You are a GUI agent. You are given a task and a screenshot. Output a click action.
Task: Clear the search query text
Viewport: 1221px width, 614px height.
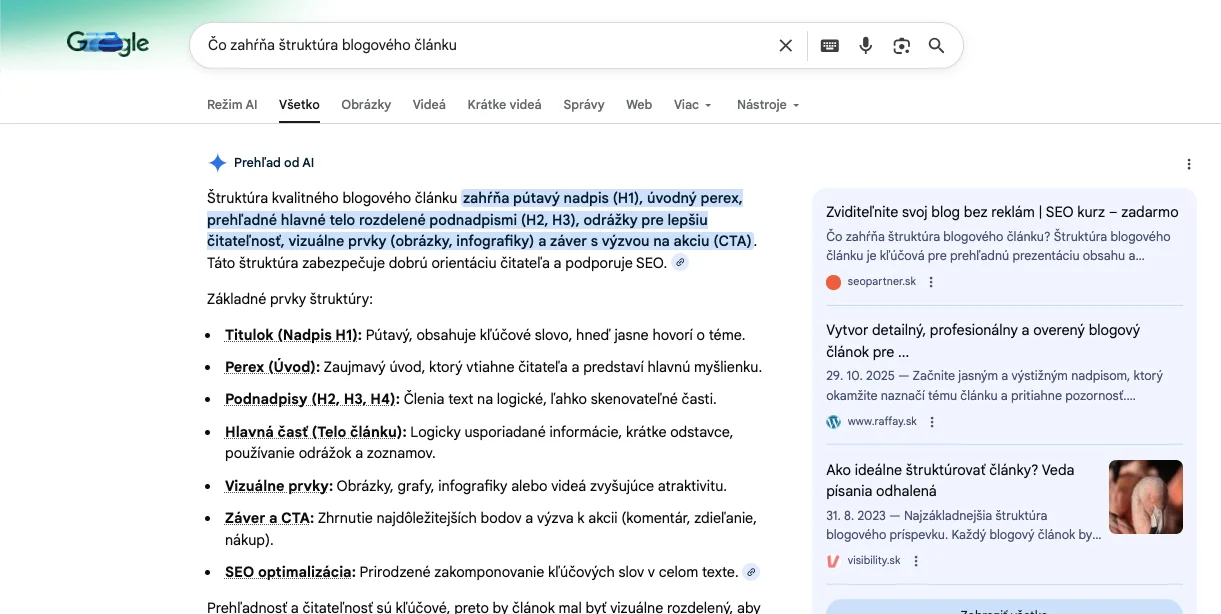coord(785,45)
